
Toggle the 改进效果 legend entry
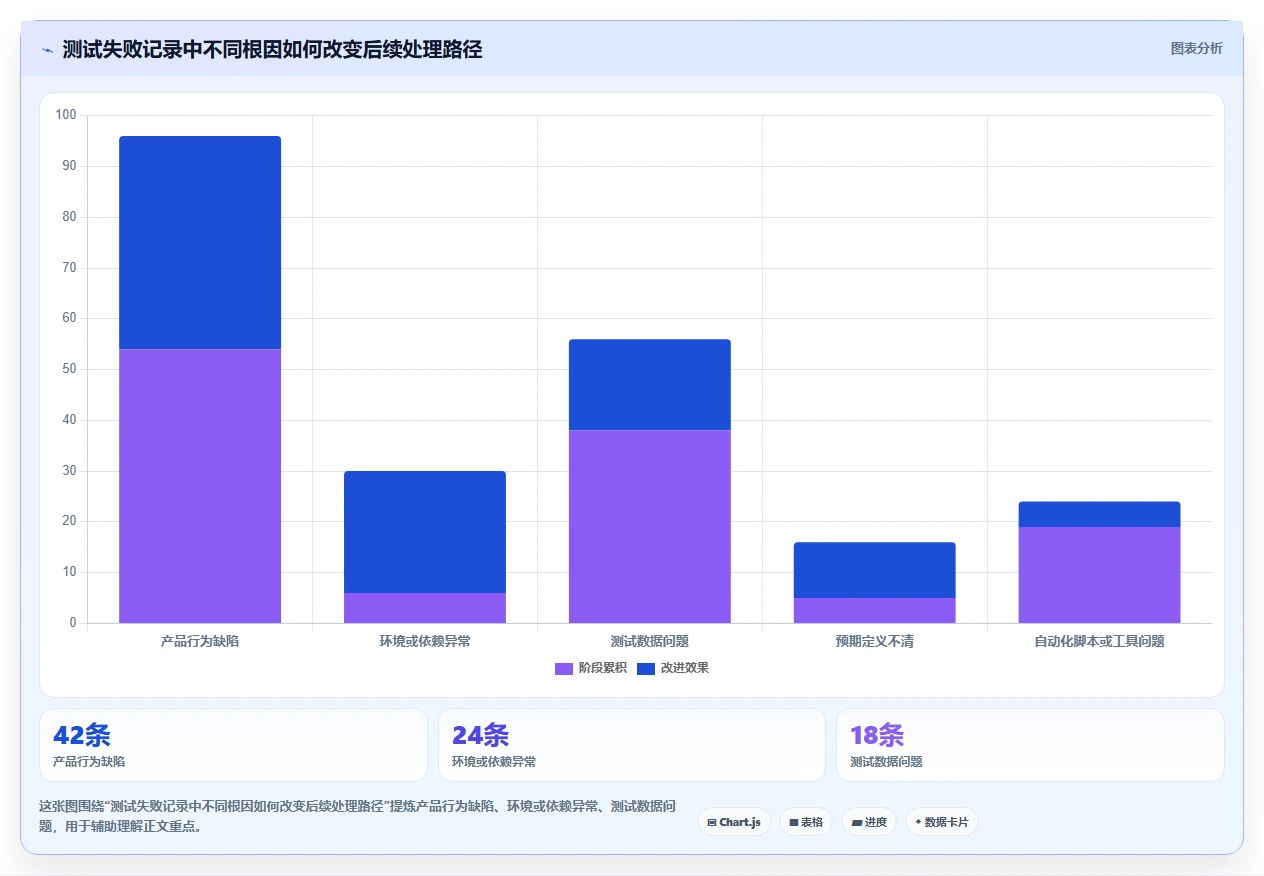click(673, 668)
